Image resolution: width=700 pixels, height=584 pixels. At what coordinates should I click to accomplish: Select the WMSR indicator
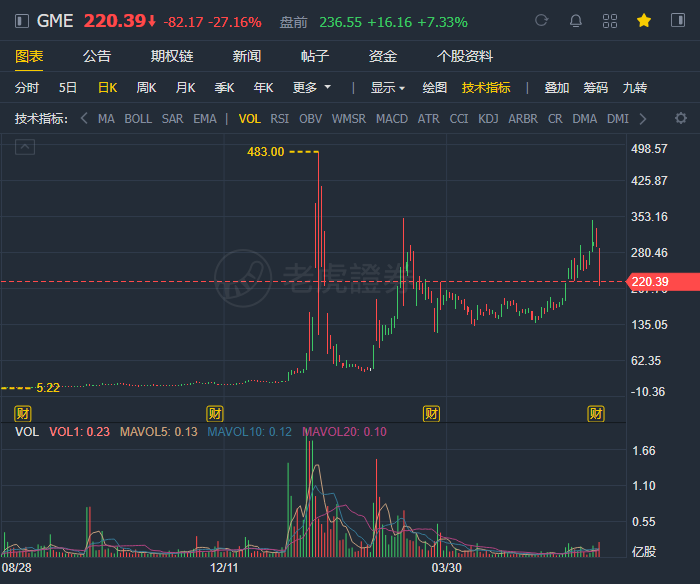coord(349,119)
